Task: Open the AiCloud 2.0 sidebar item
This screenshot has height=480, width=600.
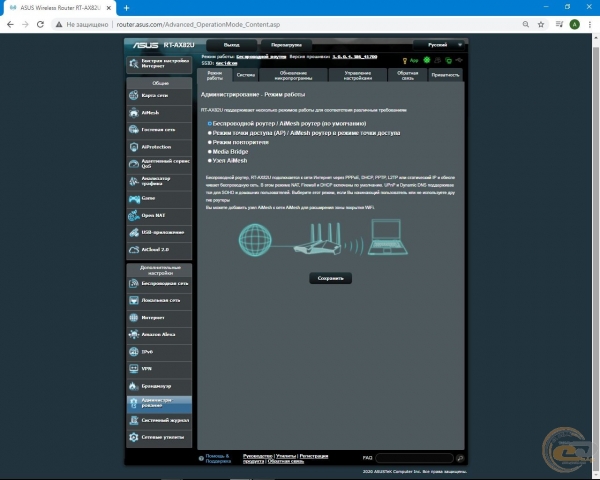Action: (159, 250)
